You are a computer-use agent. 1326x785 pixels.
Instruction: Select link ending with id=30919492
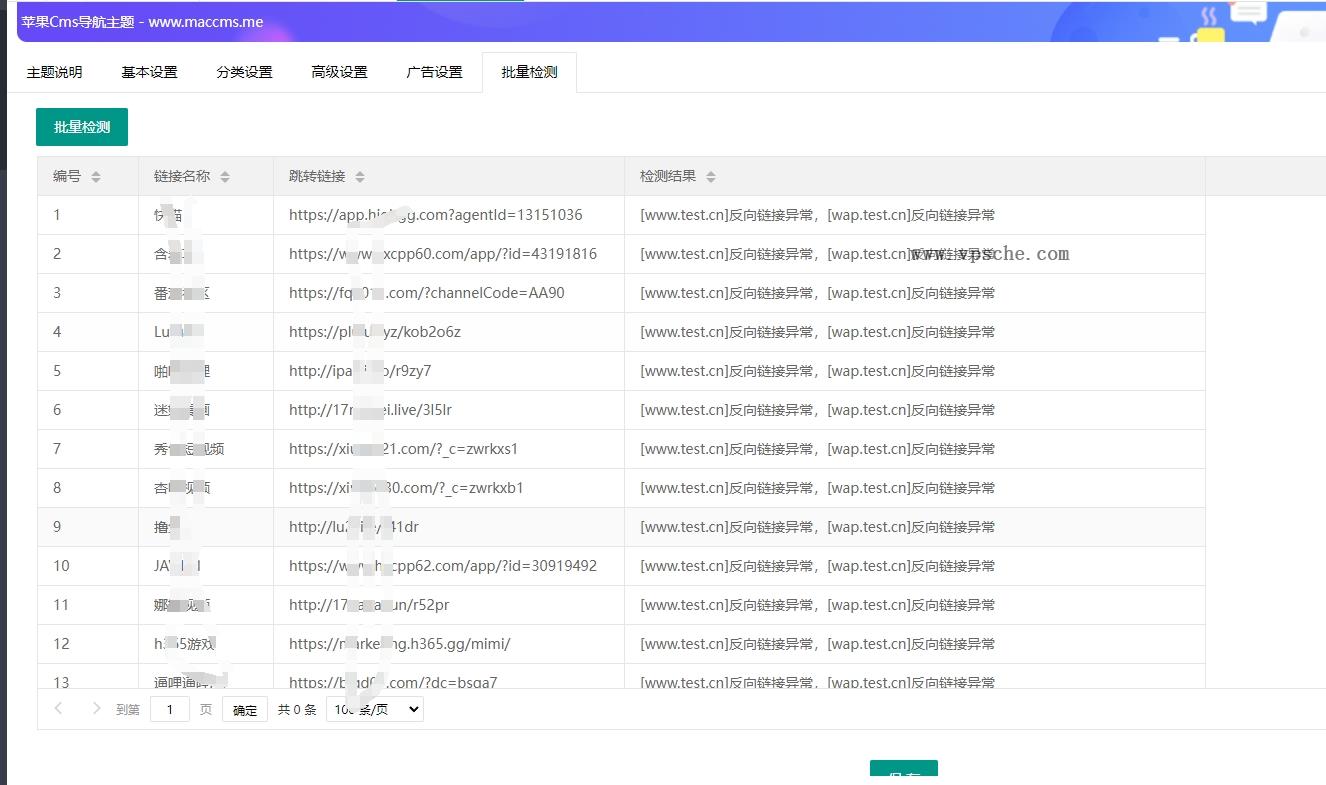(x=443, y=566)
